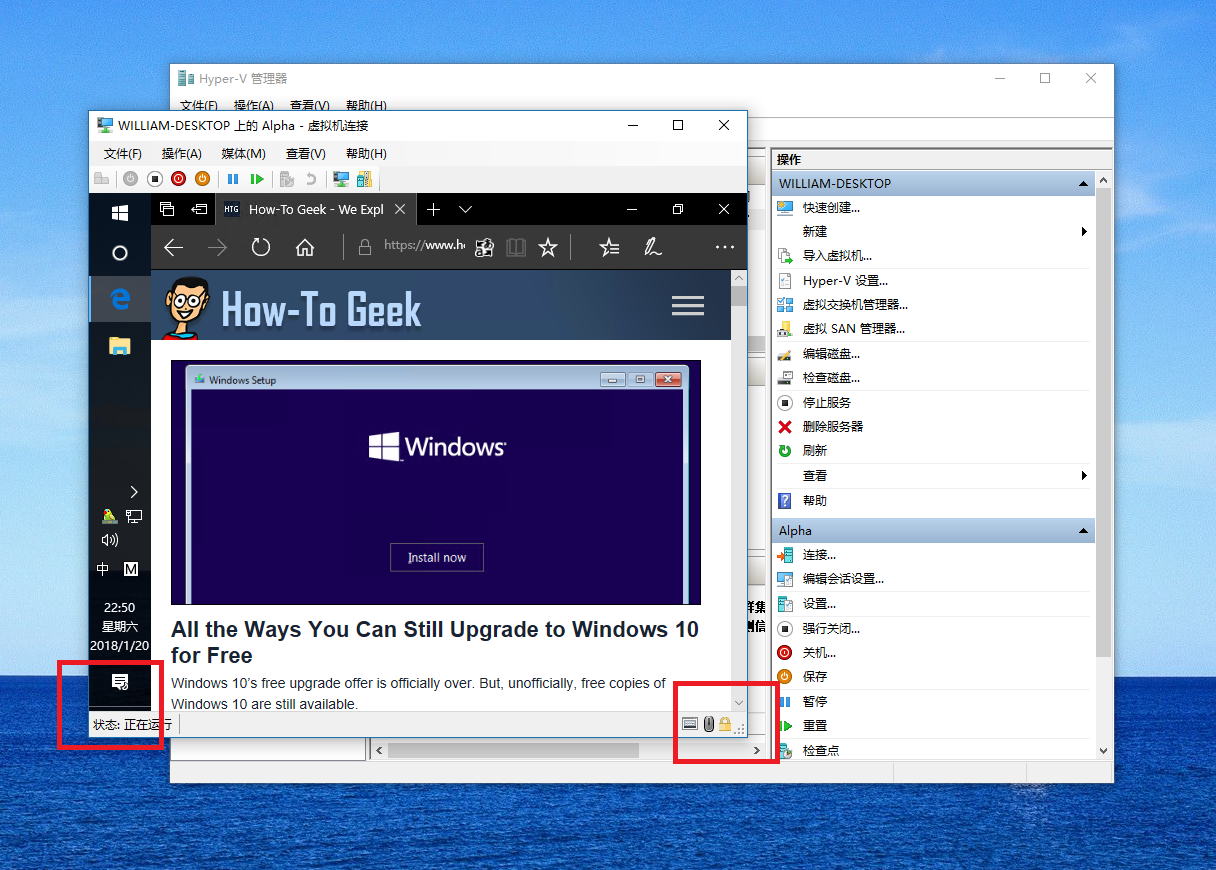Screen dimensions: 1216x870
Task: Collapse the WILLIAM-DESKTOP actions section
Action: pyautogui.click(x=1083, y=184)
